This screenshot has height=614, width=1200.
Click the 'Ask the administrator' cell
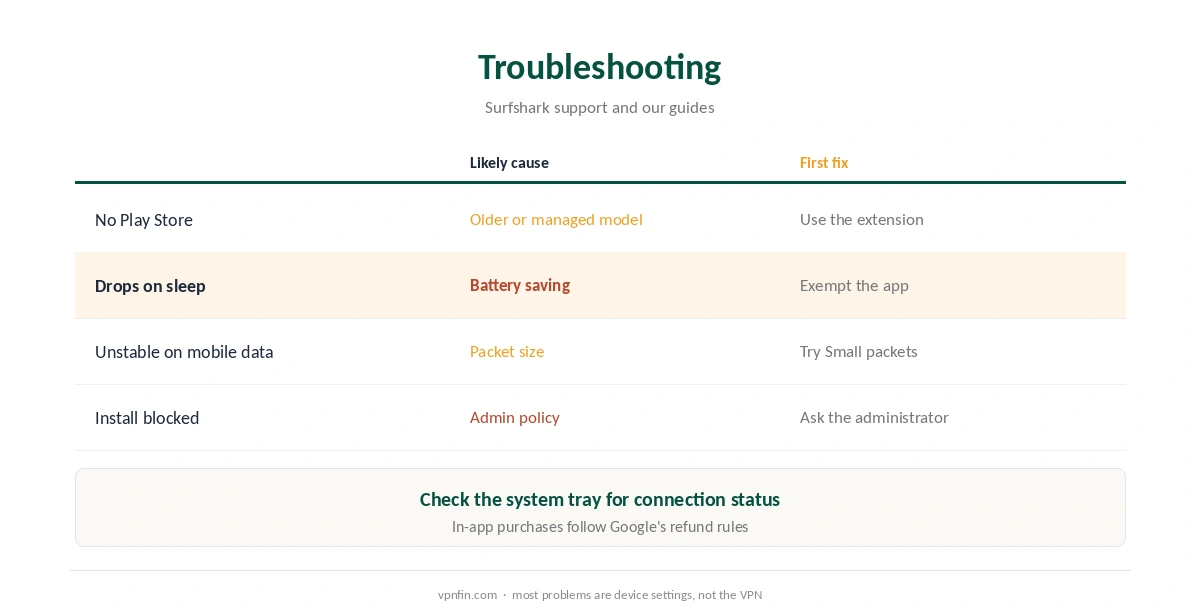tap(874, 418)
